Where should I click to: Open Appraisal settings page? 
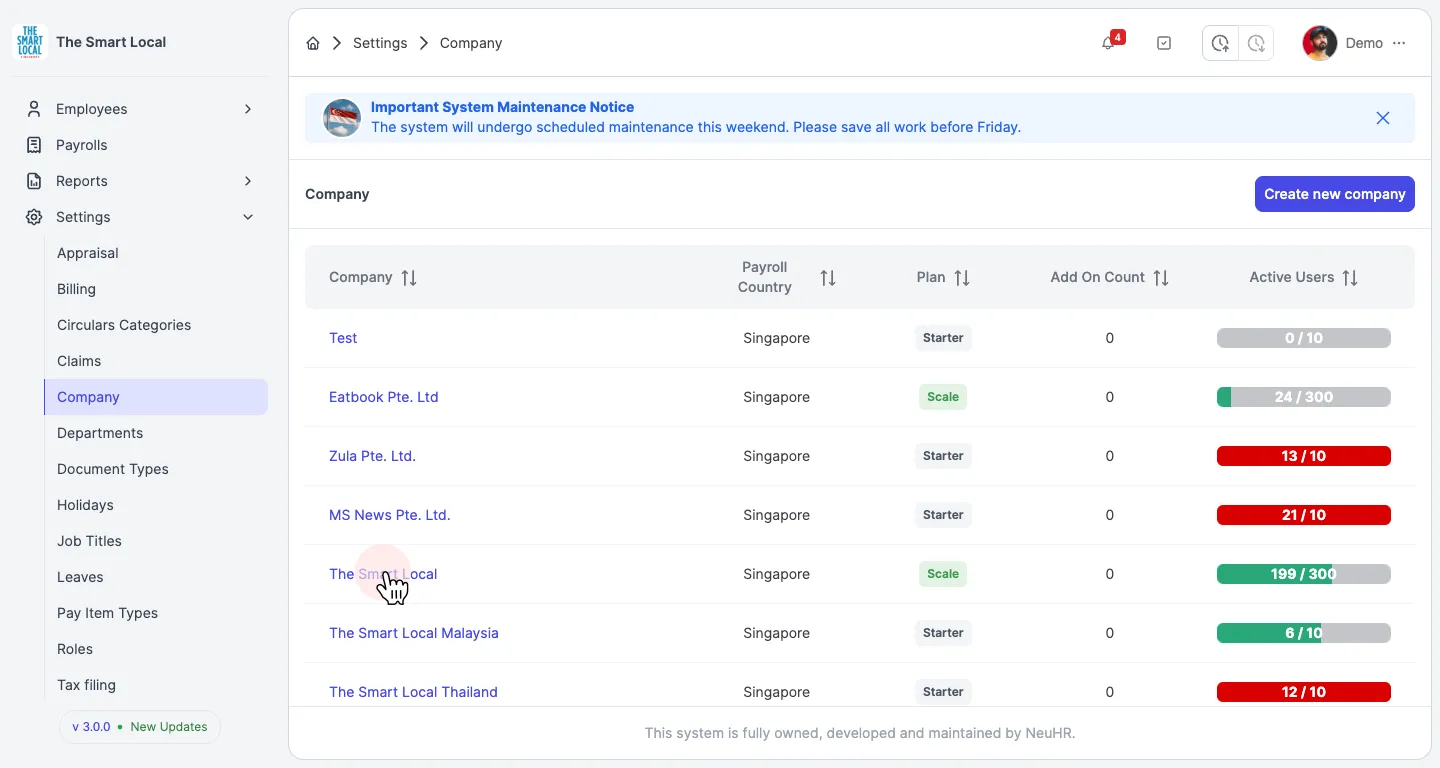[156, 253]
